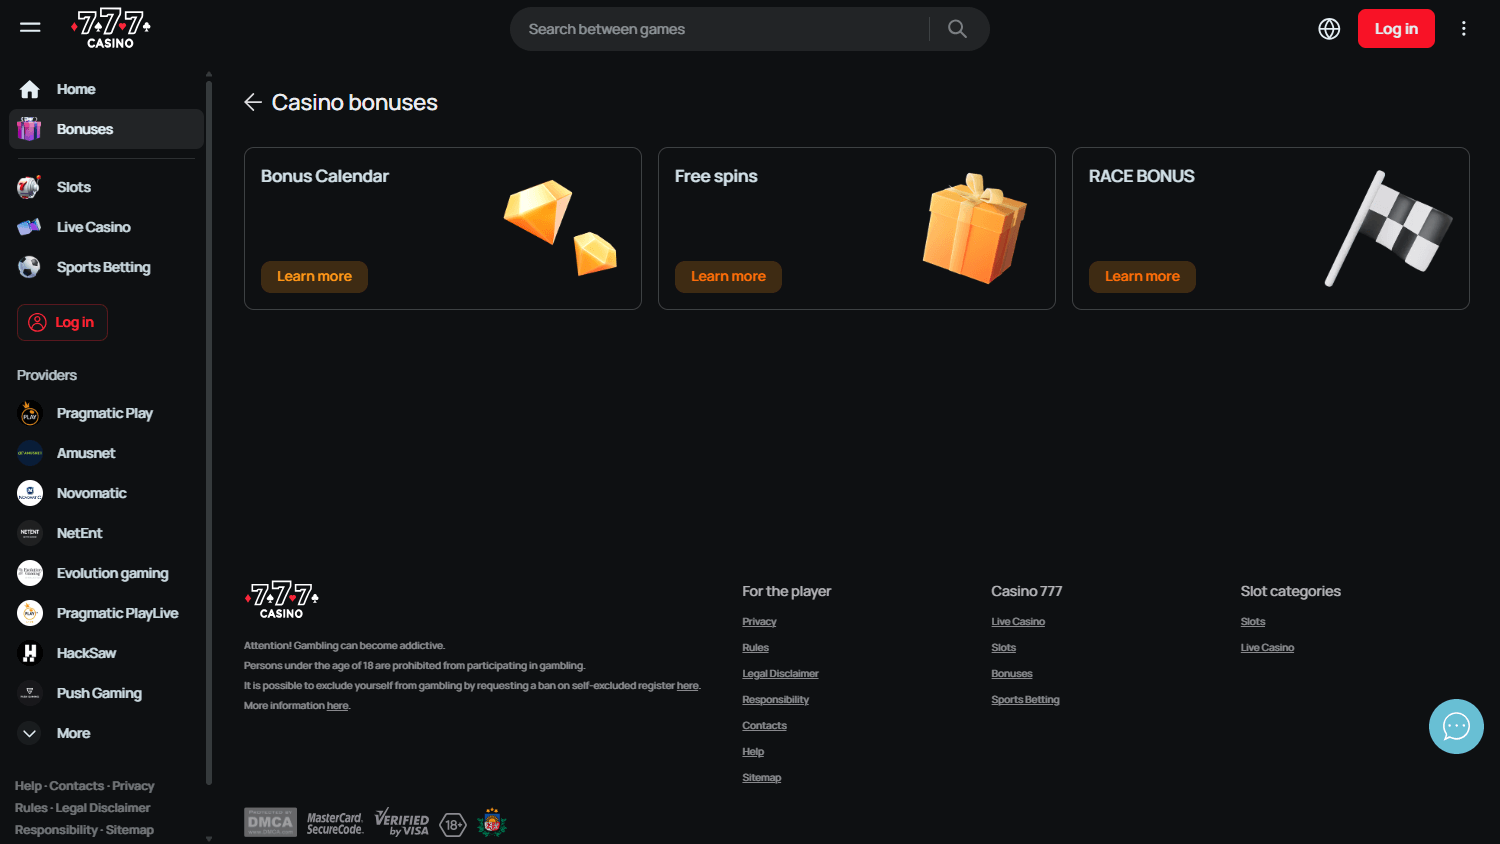Click the gift box image on Free spins card

[x=974, y=228]
